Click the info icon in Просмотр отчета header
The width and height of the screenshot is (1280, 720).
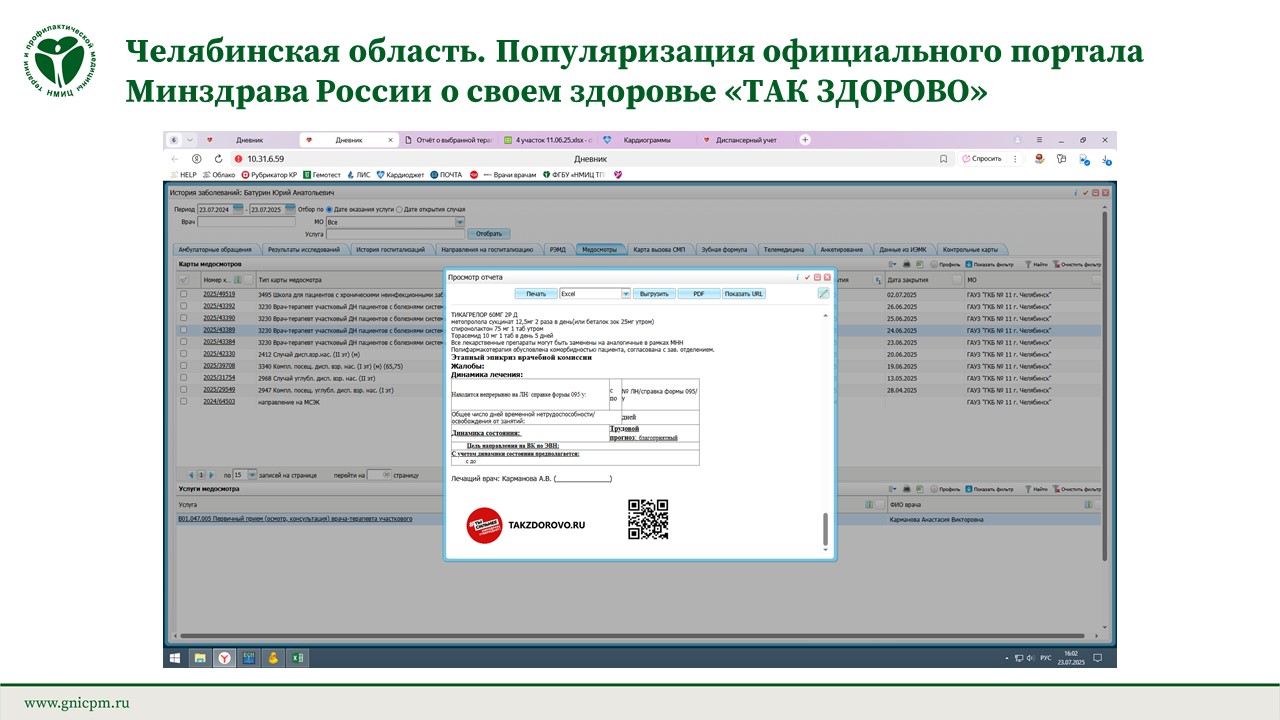point(797,277)
